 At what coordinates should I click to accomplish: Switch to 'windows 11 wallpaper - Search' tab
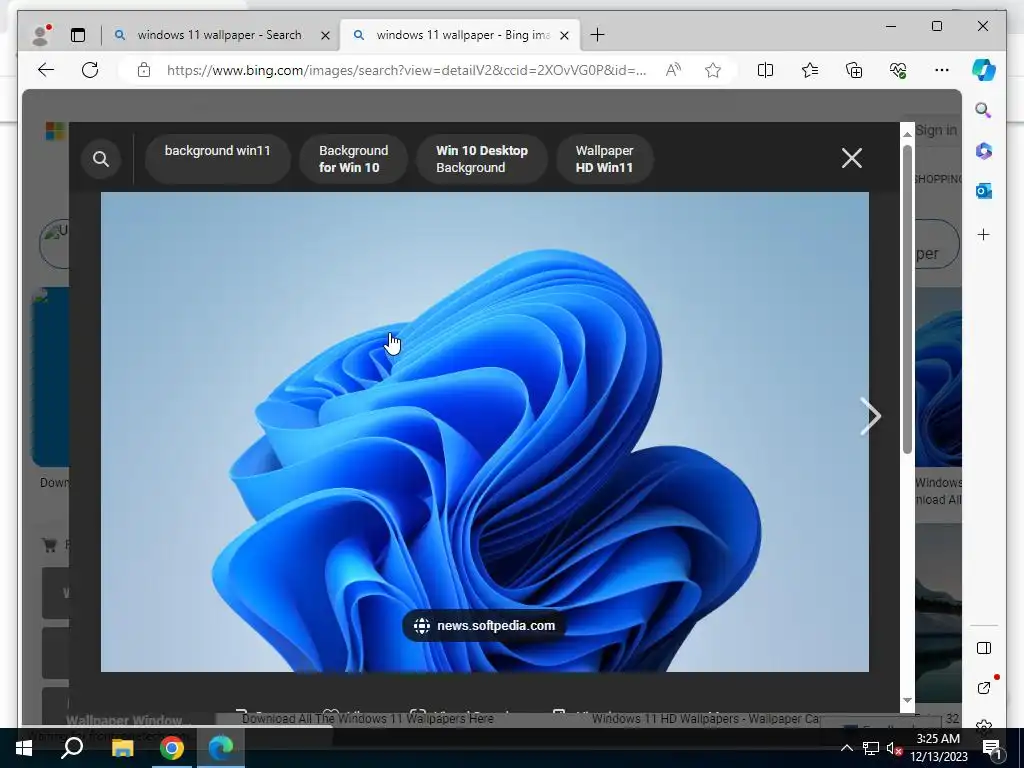tap(219, 35)
